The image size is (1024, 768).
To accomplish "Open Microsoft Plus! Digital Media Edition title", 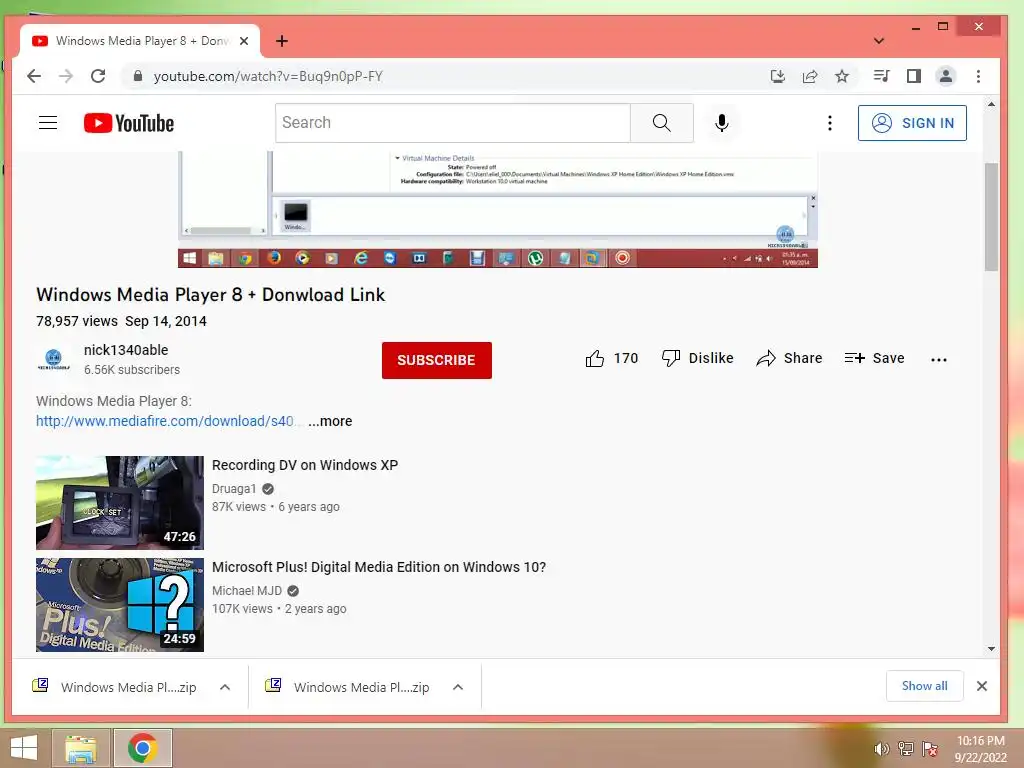I will click(x=379, y=567).
